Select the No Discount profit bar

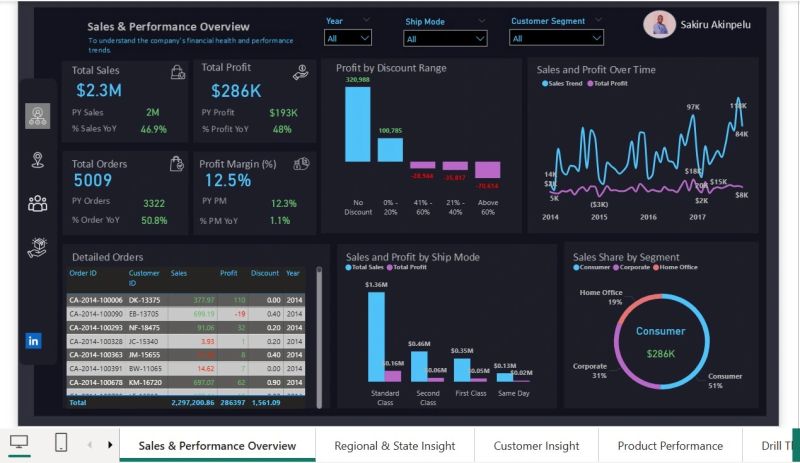[358, 124]
